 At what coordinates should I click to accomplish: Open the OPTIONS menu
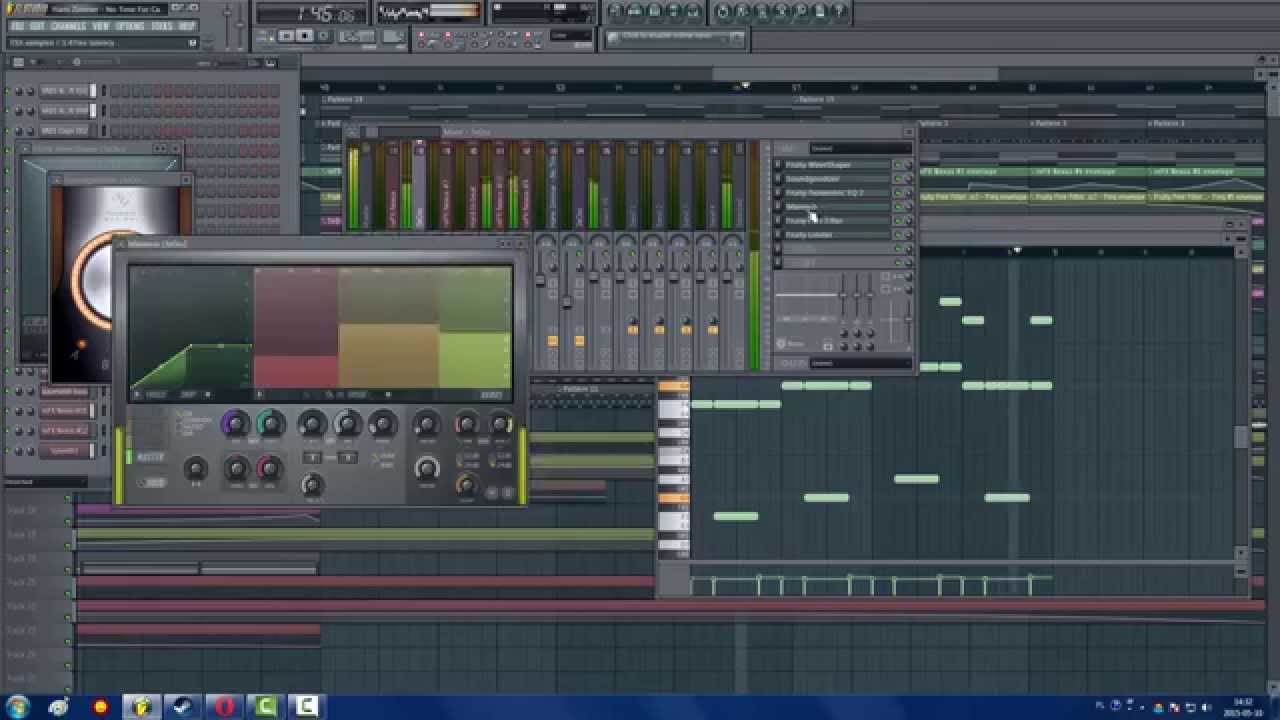pos(130,26)
